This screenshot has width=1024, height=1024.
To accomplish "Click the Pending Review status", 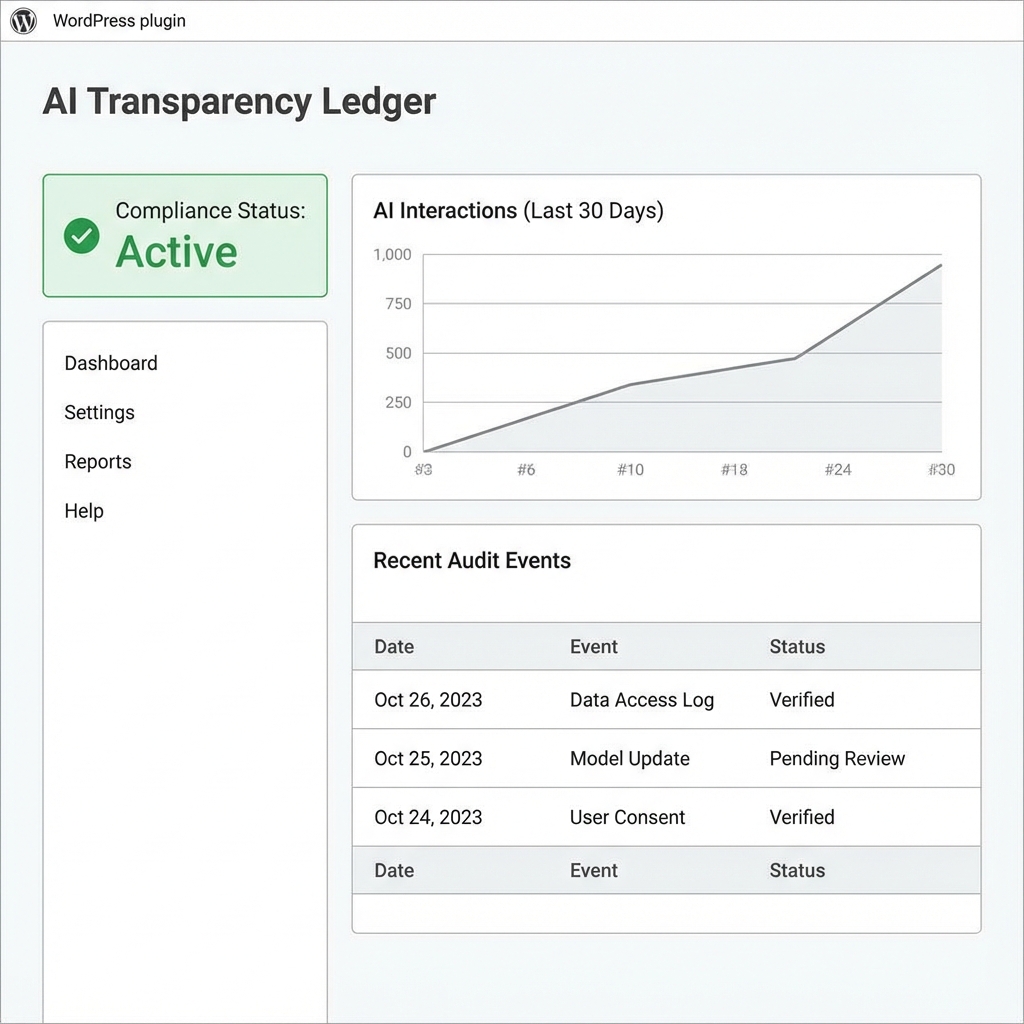I will coord(837,759).
